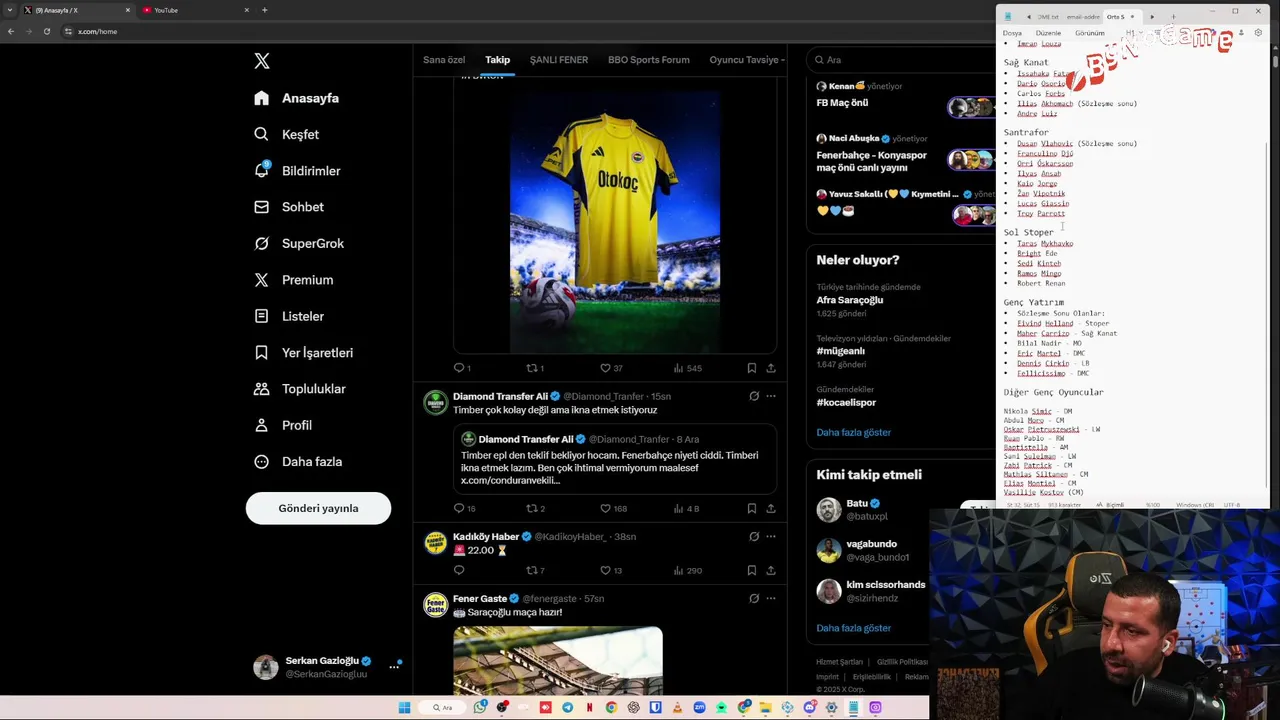Open Düzenle menu in Notepad

(x=1048, y=33)
